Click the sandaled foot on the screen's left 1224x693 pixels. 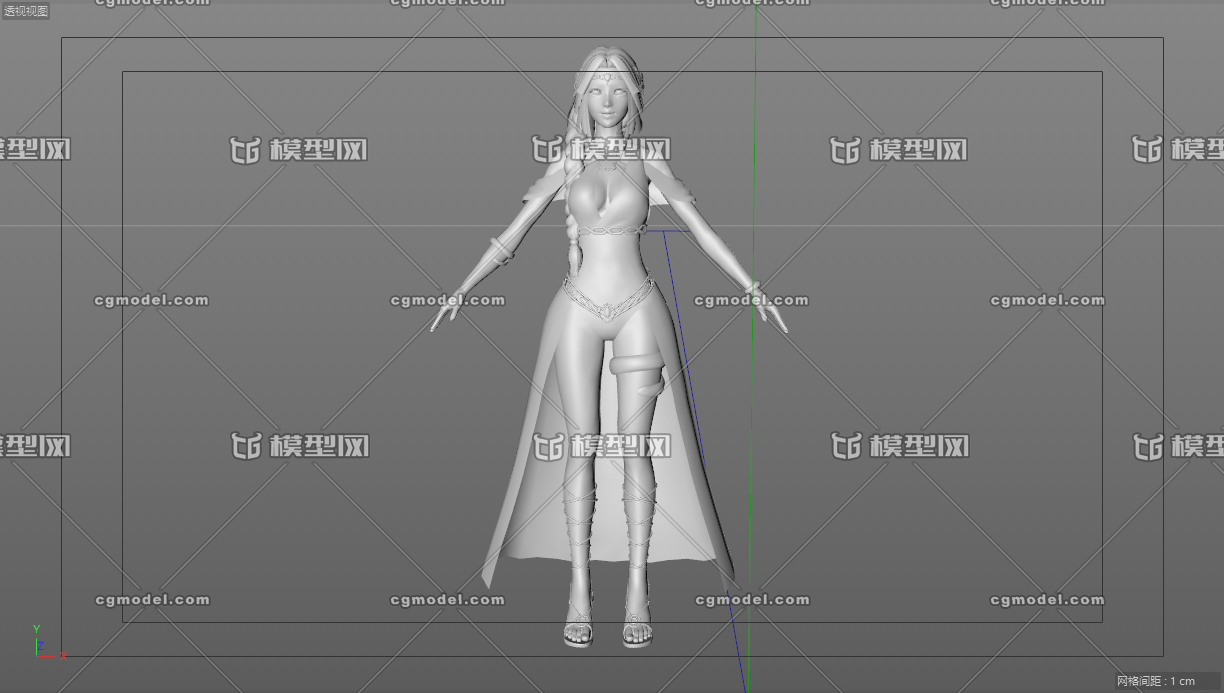pos(580,631)
